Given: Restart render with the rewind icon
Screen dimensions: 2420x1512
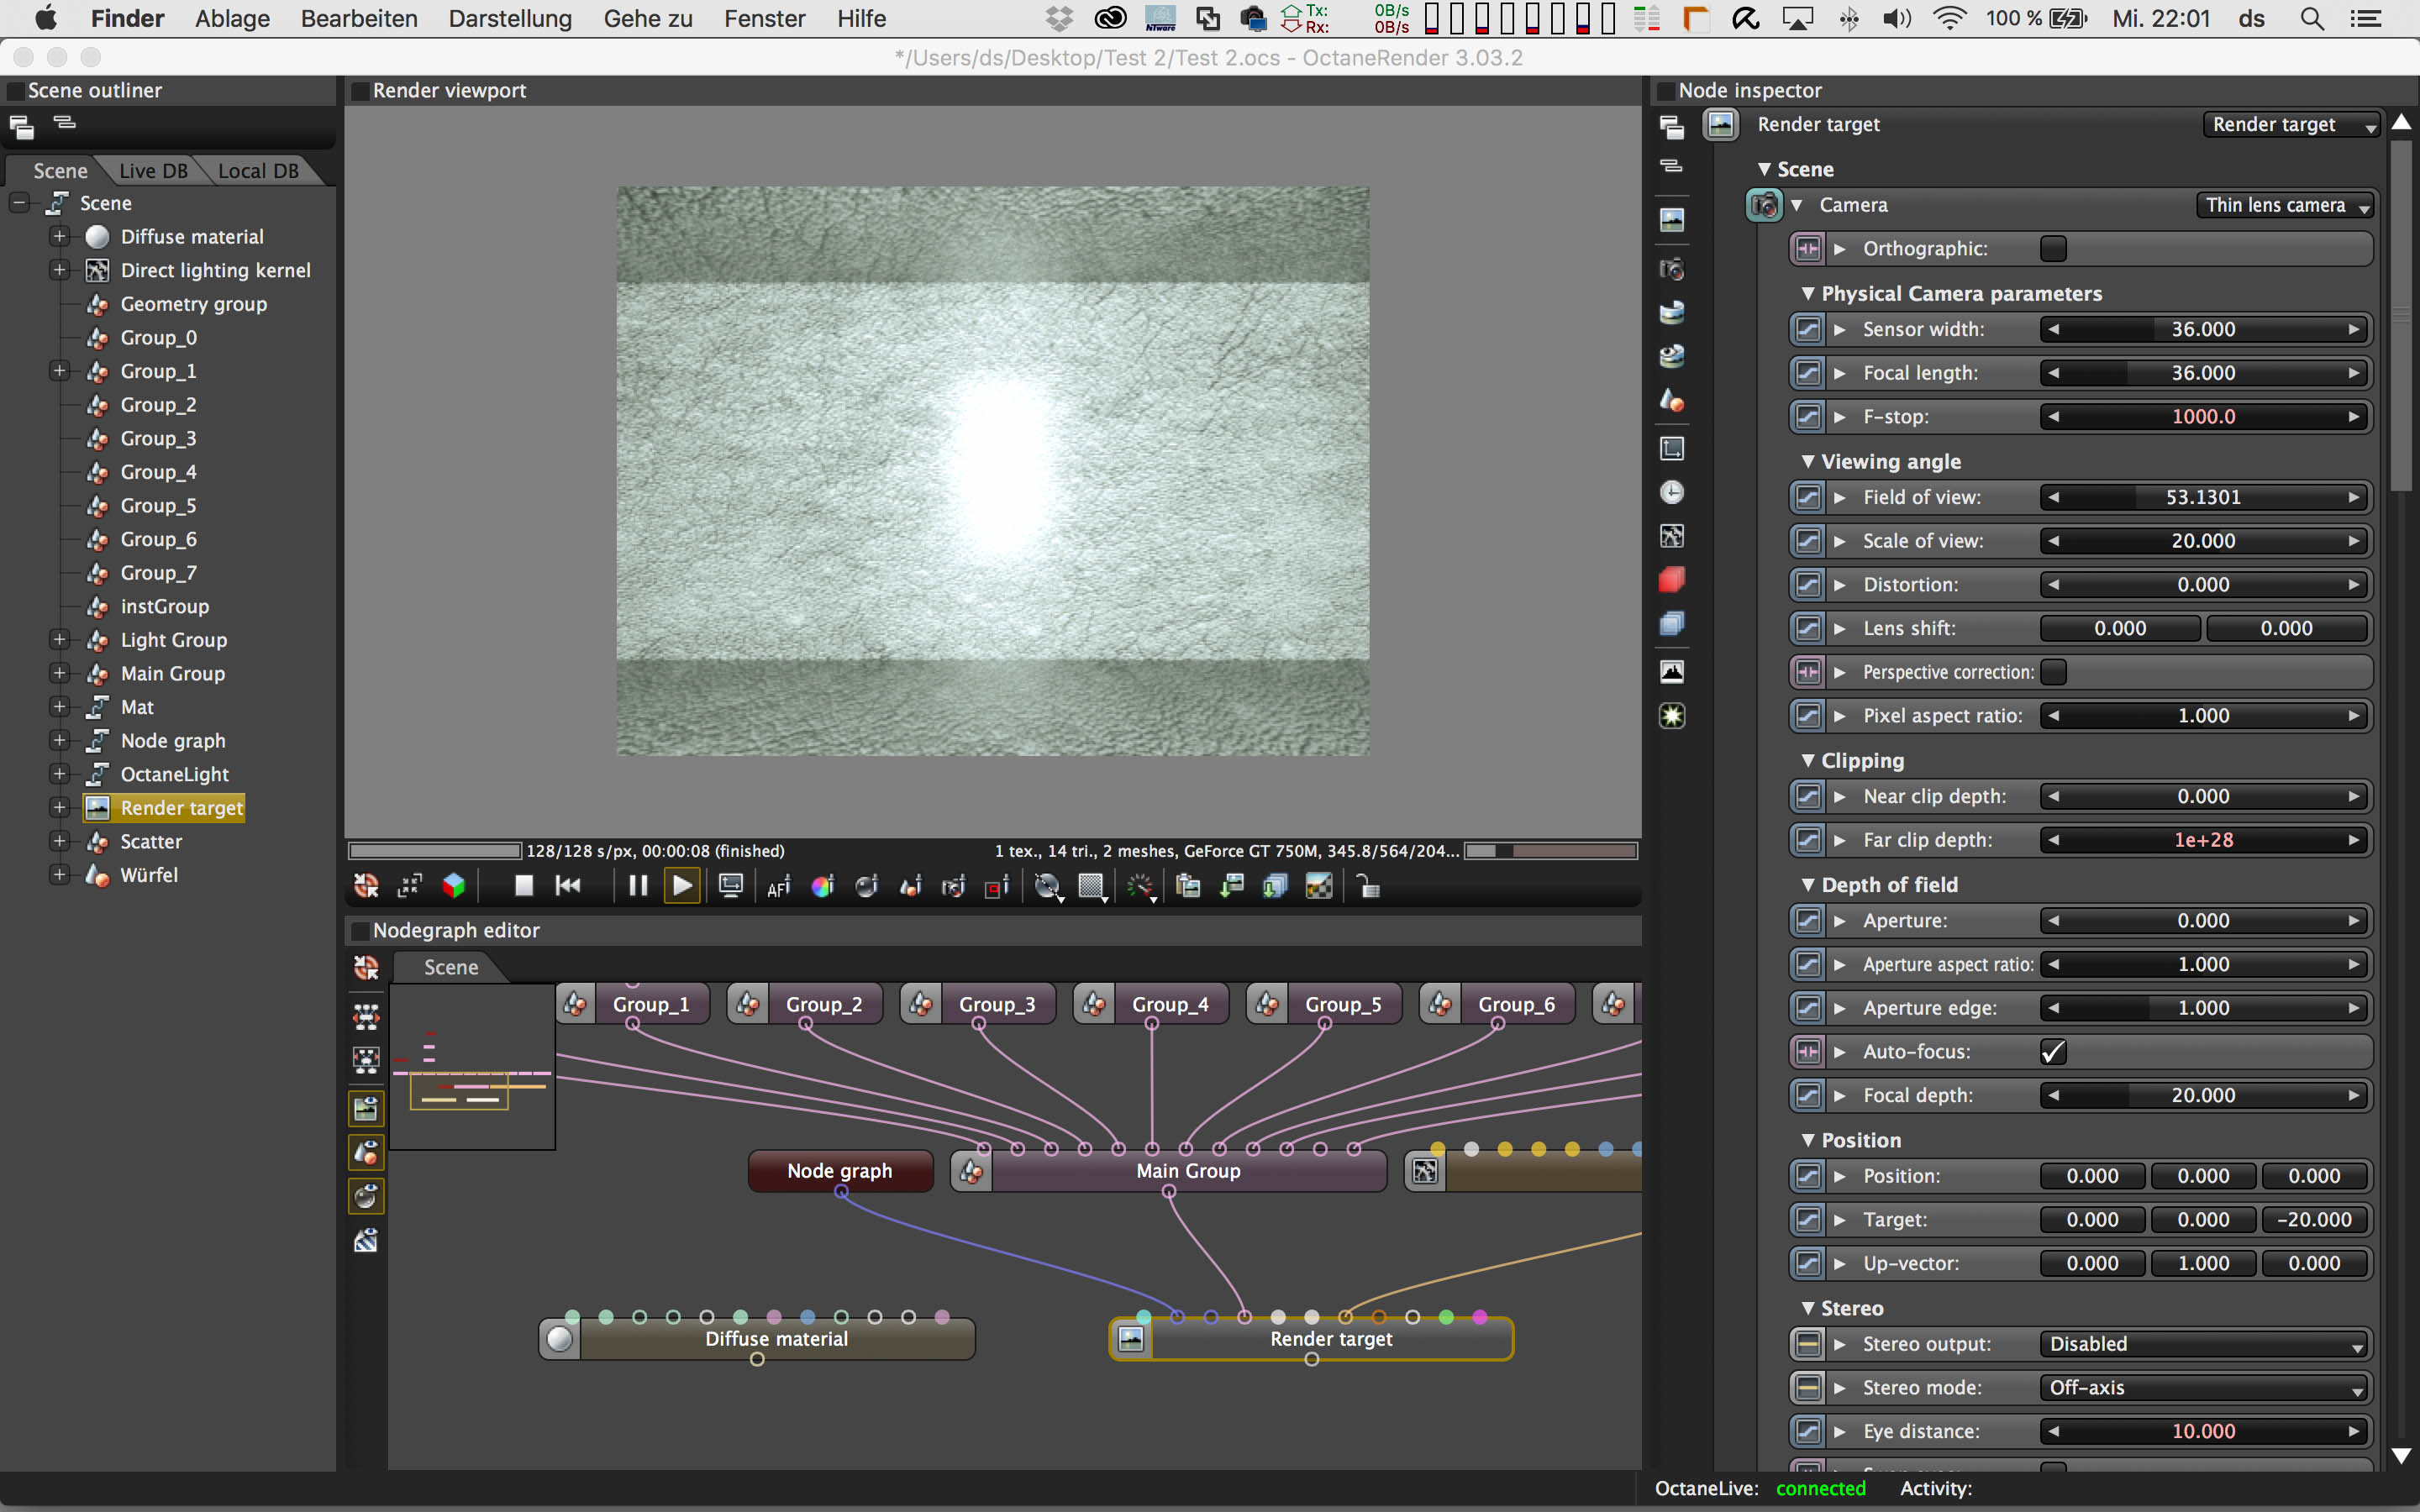Looking at the screenshot, I should coord(568,886).
